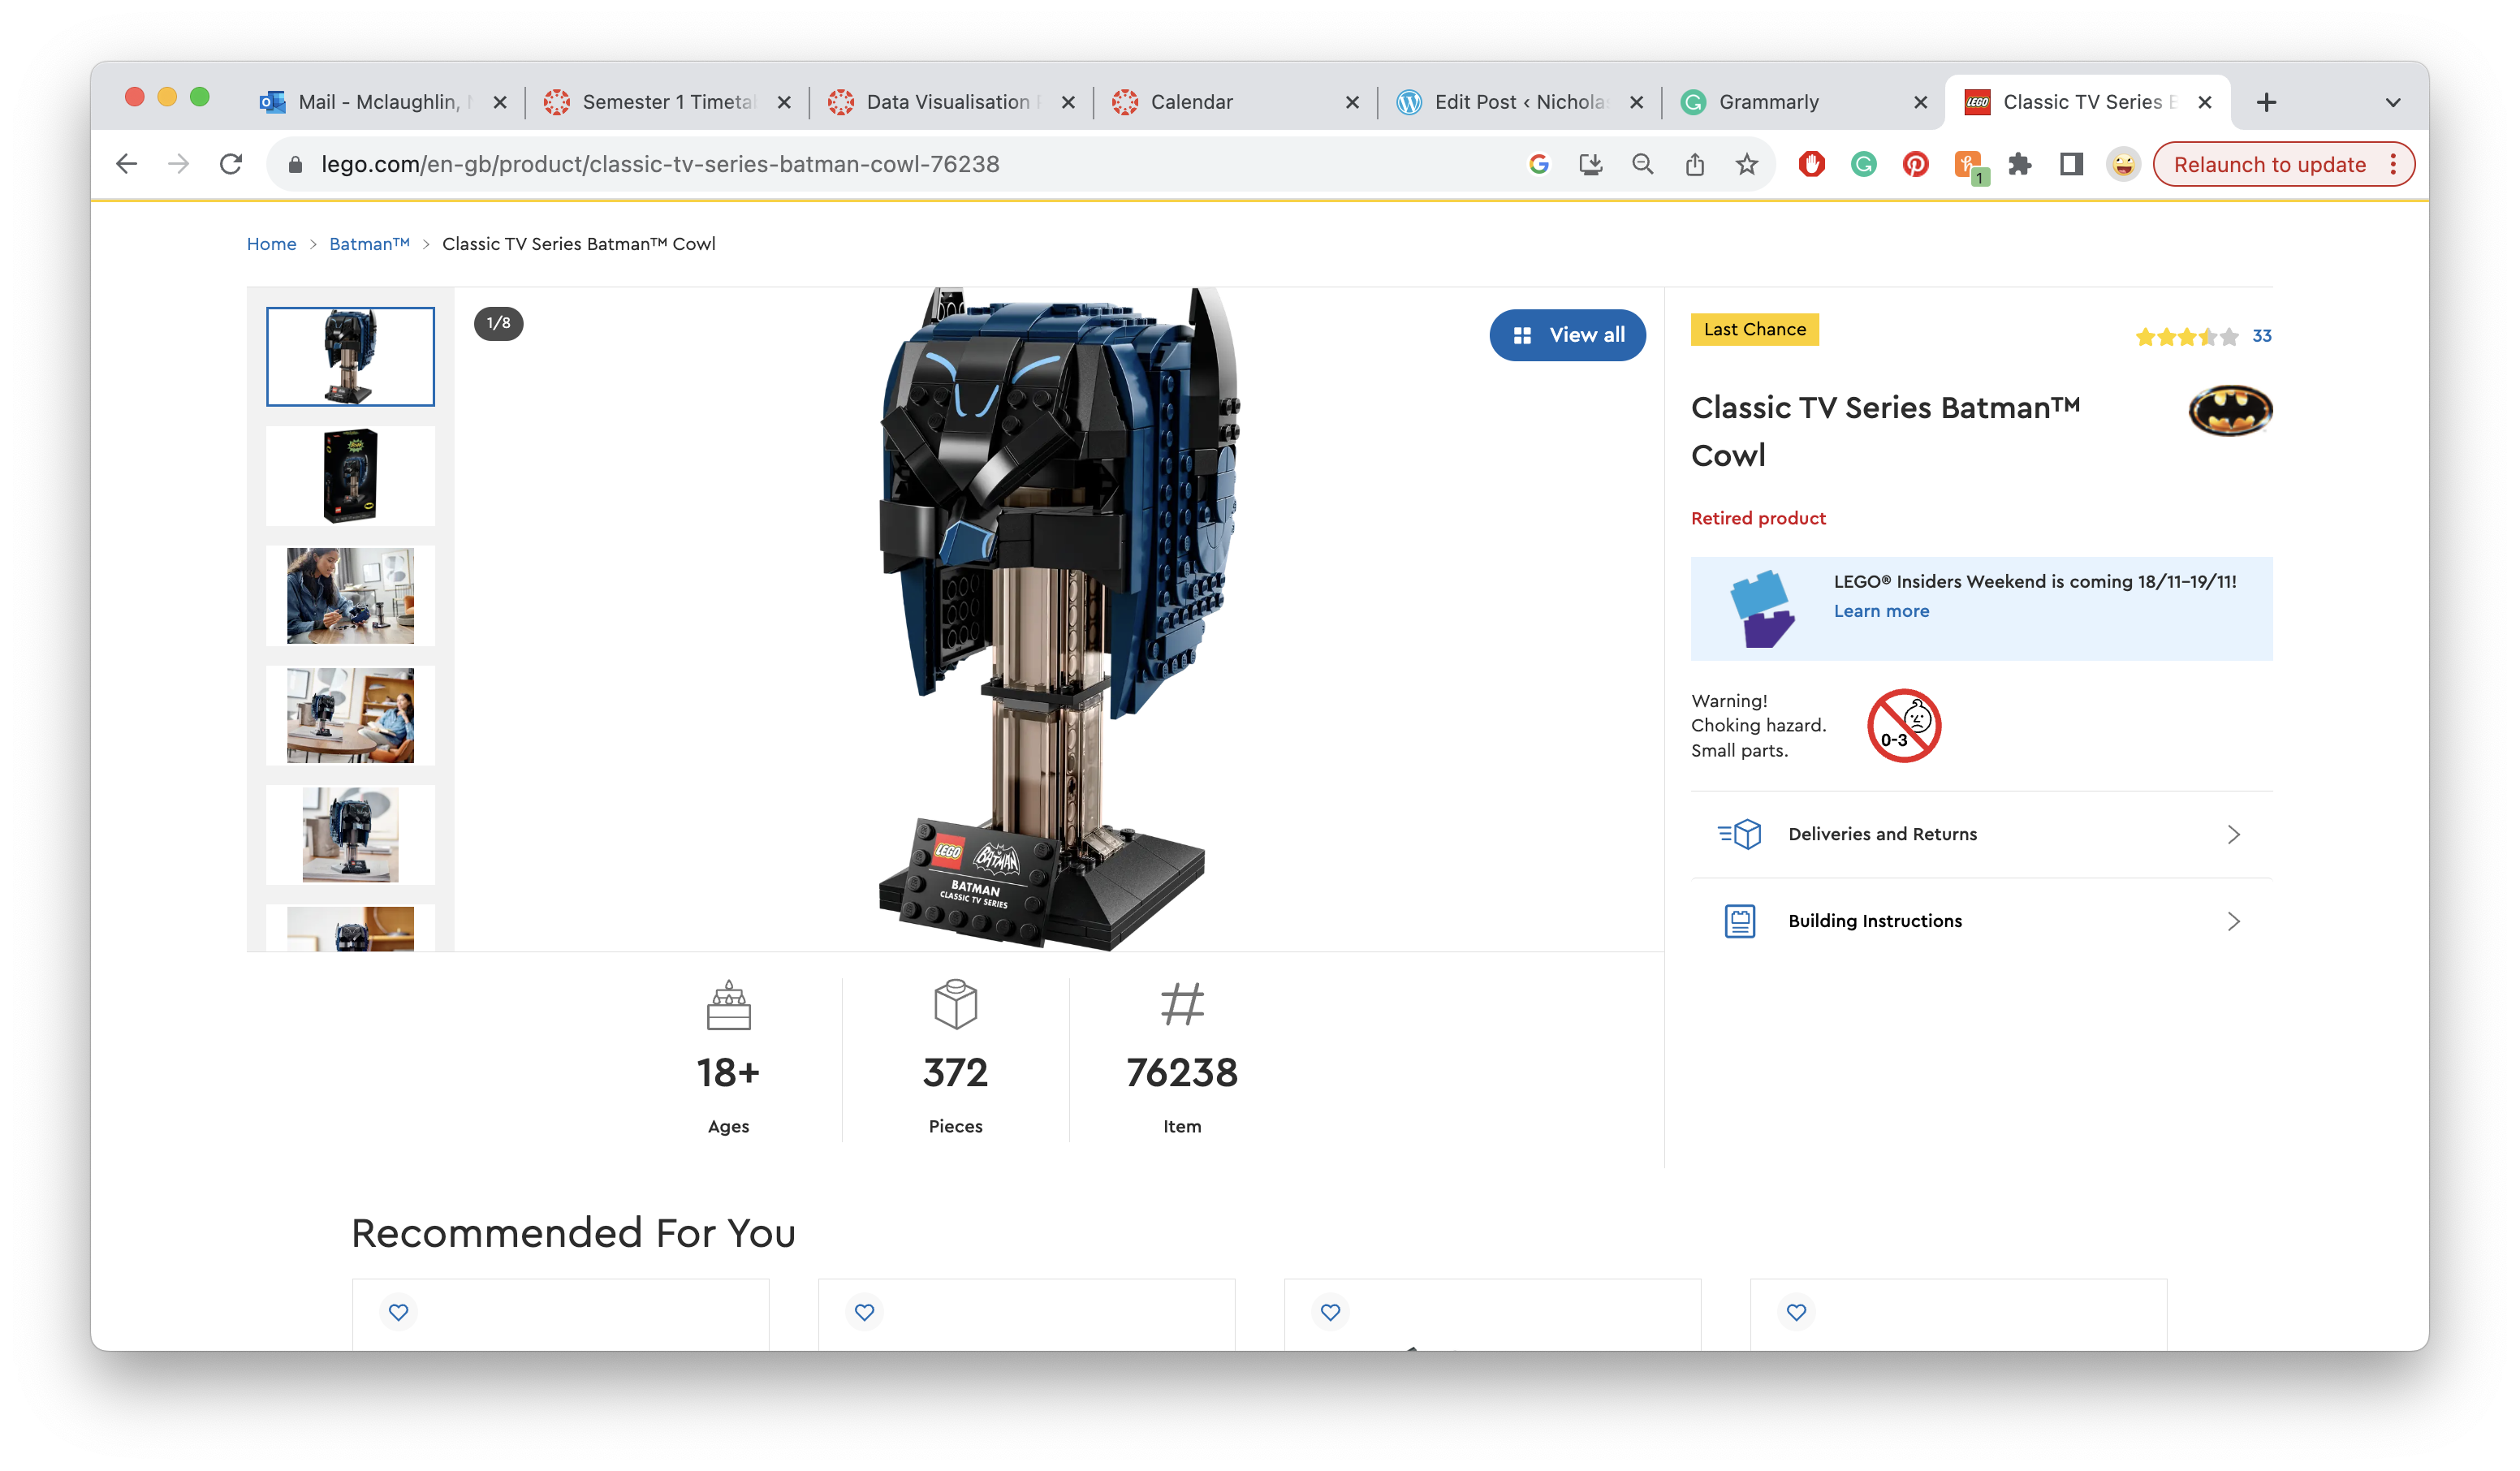Open the tab search dropdown arrow
Viewport: 2520px width, 1471px height.
pyautogui.click(x=2392, y=102)
